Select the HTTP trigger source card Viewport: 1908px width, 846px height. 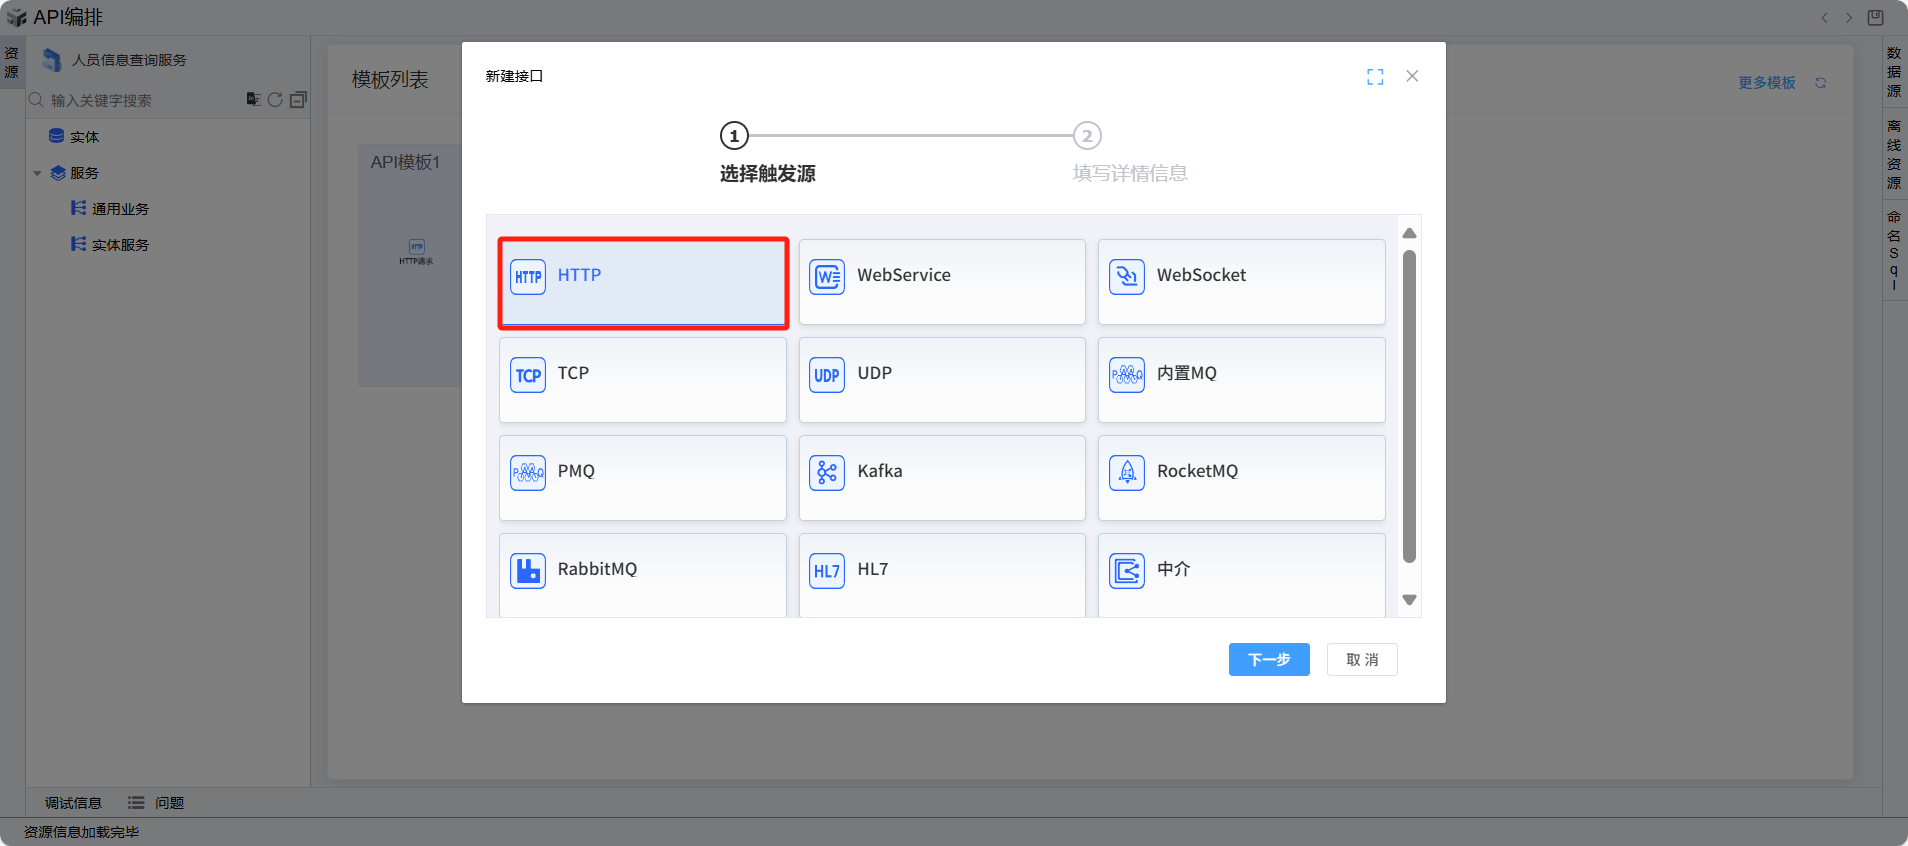coord(643,282)
